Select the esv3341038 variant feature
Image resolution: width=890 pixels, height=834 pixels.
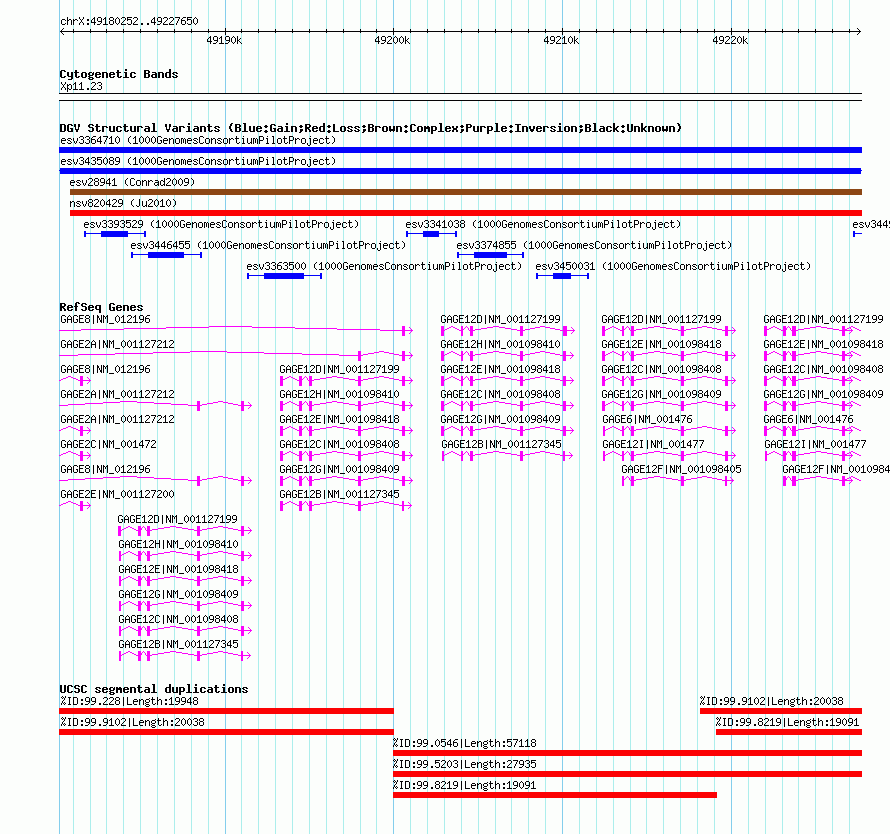tap(431, 234)
